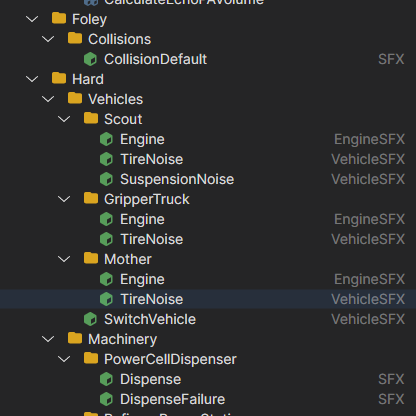Select the CollisionDefault event name

155,59
